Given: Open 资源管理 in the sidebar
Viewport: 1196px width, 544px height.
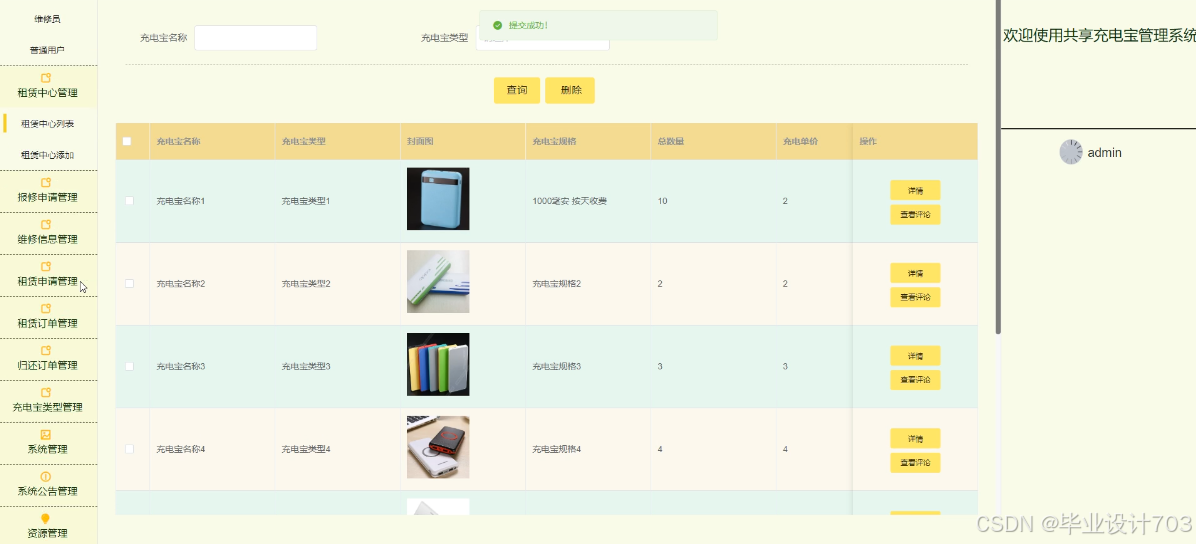Looking at the screenshot, I should (47, 526).
